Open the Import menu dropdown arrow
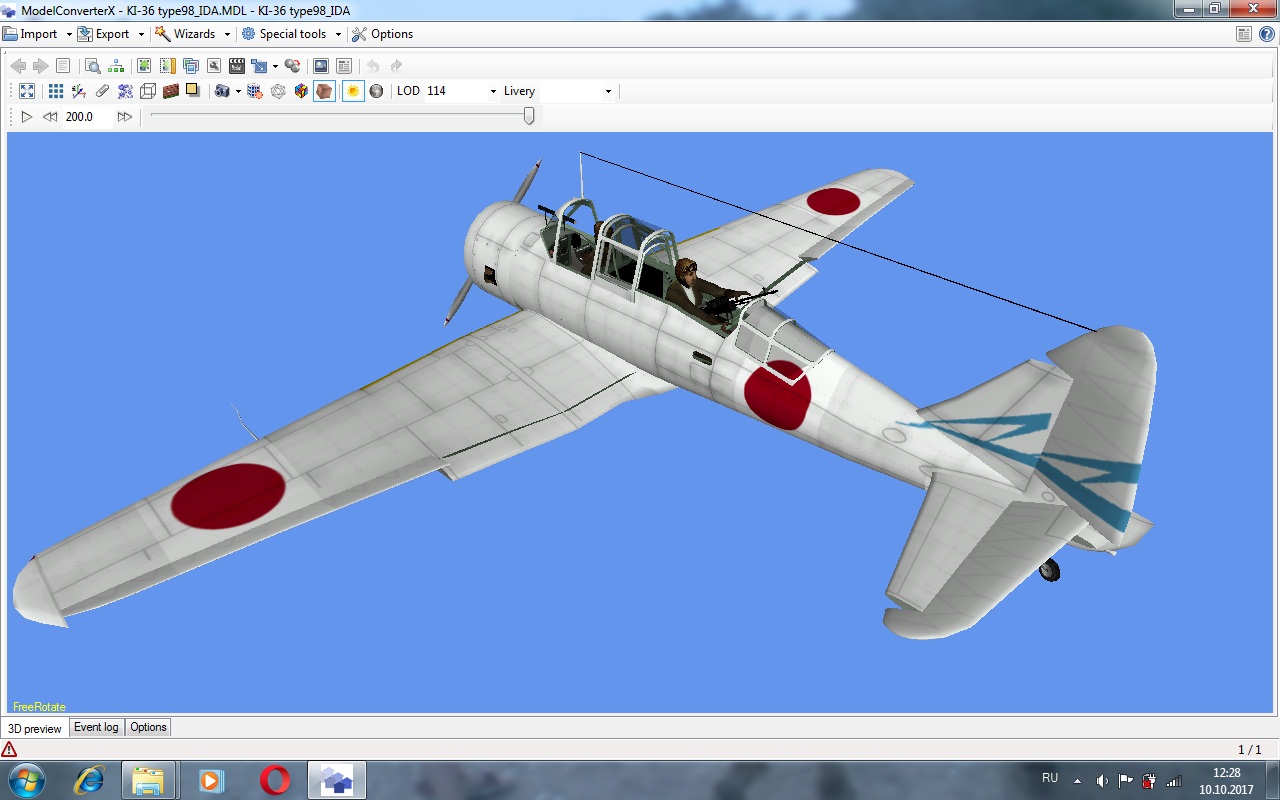Screen dimensions: 1280x800 (69, 34)
